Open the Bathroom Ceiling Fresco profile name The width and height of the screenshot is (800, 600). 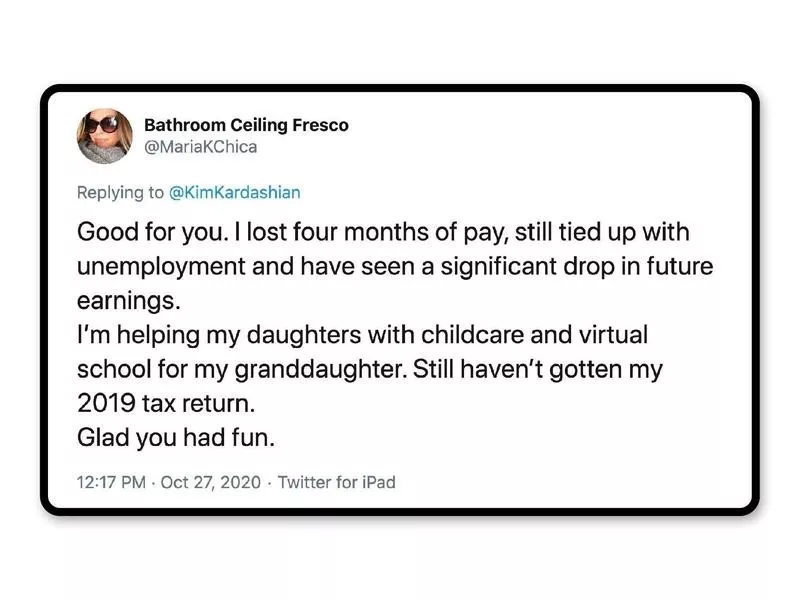(247, 126)
